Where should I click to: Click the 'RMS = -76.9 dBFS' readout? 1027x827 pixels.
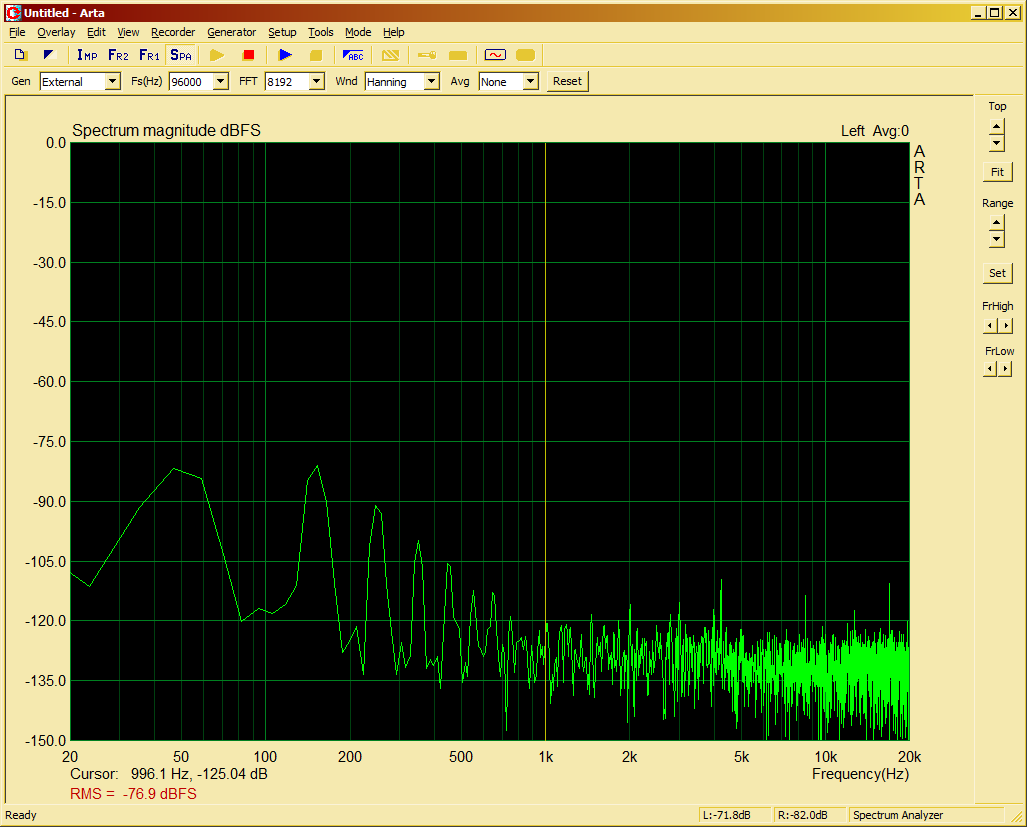pos(133,794)
